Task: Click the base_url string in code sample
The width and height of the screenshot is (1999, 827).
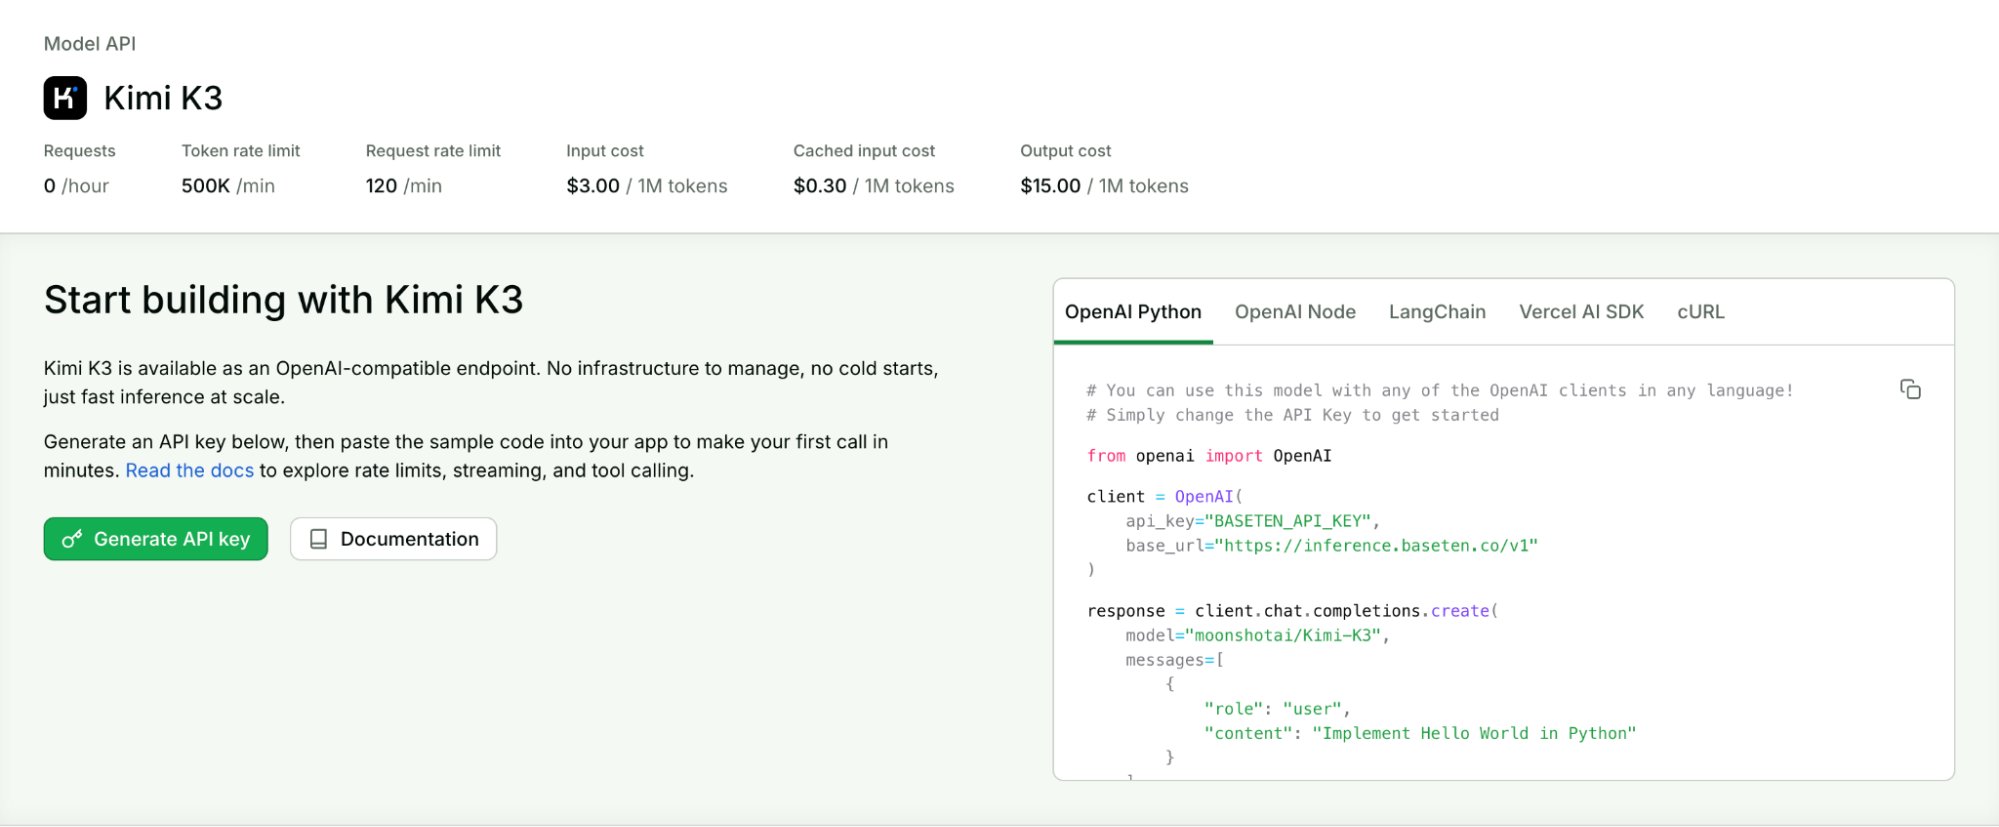Action: tap(1376, 546)
